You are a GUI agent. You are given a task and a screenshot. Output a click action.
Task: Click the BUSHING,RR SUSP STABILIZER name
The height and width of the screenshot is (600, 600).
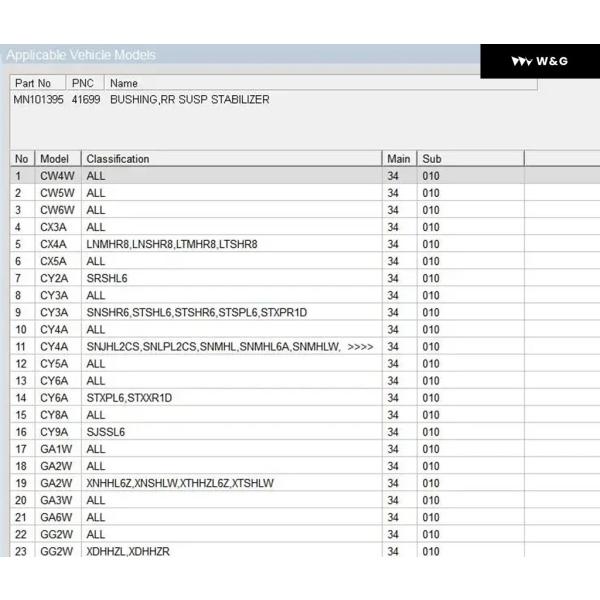(189, 100)
